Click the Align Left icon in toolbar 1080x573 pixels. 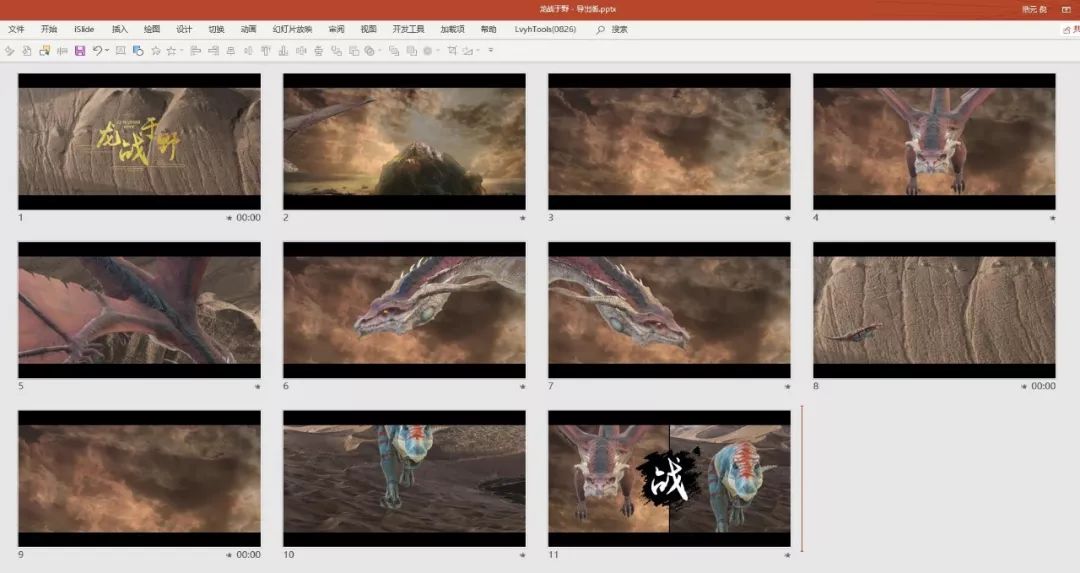tap(196, 51)
